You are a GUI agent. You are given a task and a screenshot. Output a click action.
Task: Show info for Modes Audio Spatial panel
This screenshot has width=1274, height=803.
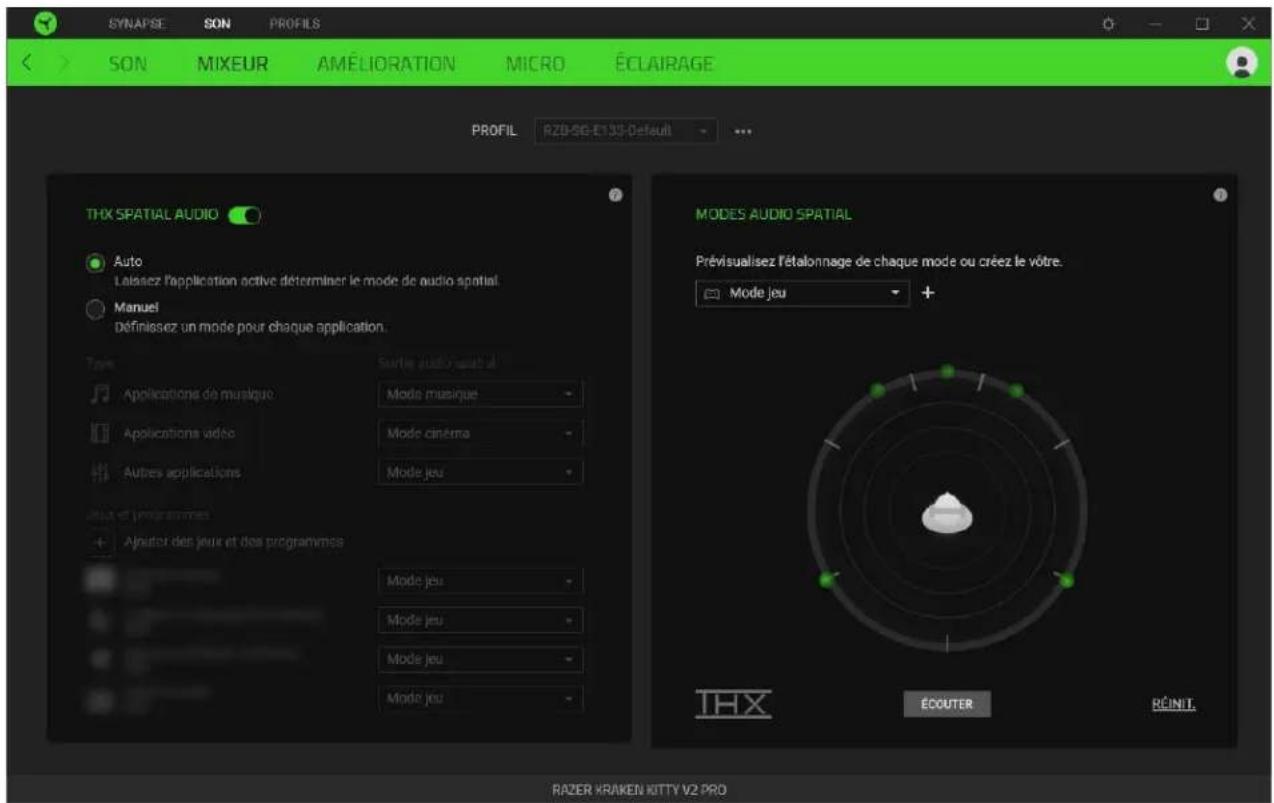click(x=1220, y=194)
